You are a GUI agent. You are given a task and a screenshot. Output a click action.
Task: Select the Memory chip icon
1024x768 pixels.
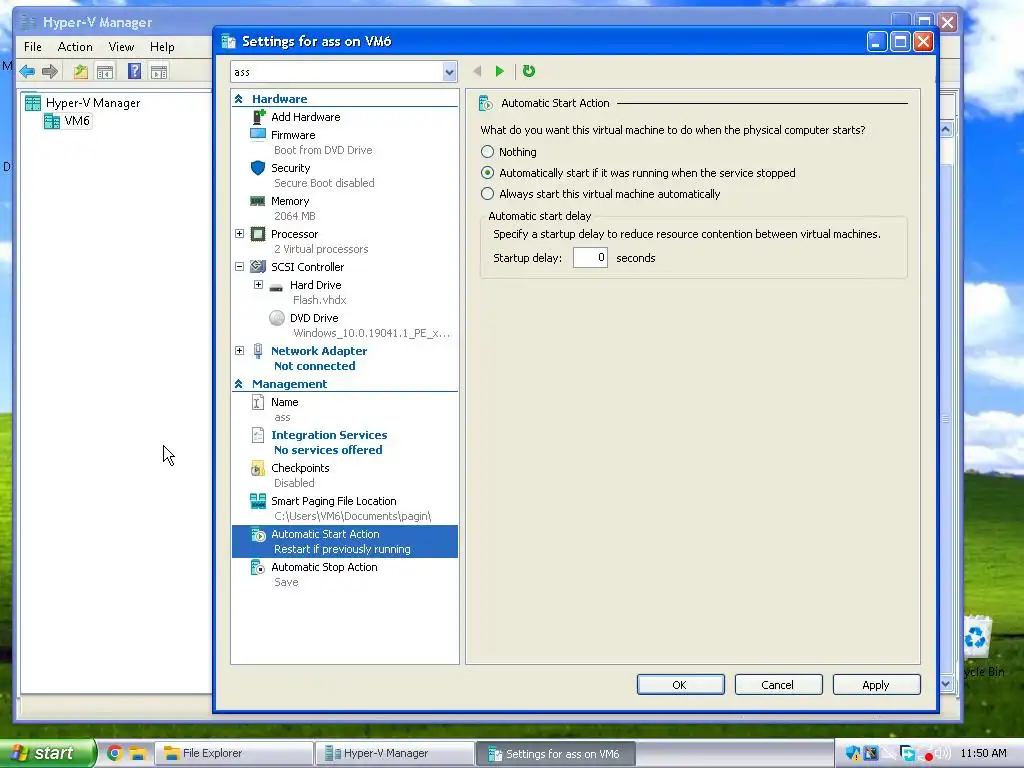point(258,201)
